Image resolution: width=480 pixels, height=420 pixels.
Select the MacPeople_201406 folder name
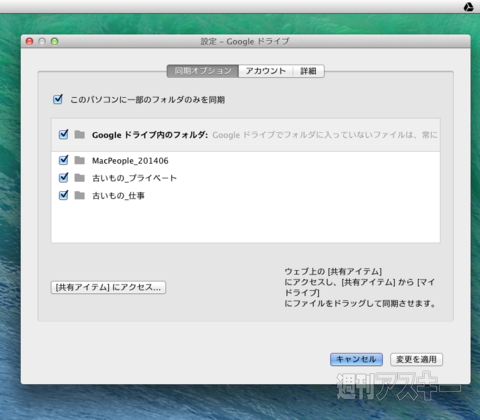click(x=130, y=161)
